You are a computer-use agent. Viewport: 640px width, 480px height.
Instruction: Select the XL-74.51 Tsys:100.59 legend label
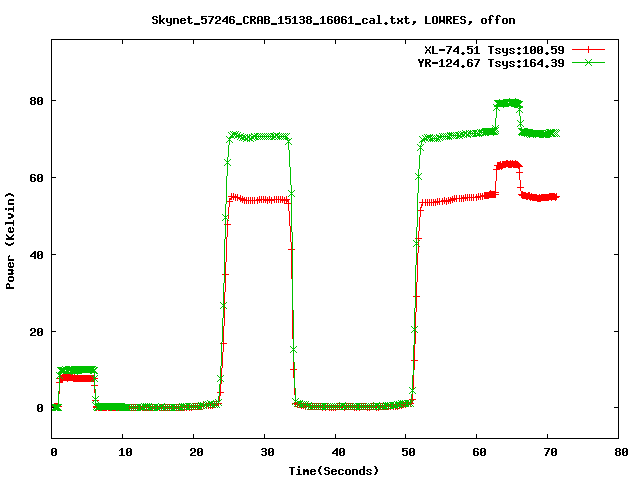pos(494,50)
